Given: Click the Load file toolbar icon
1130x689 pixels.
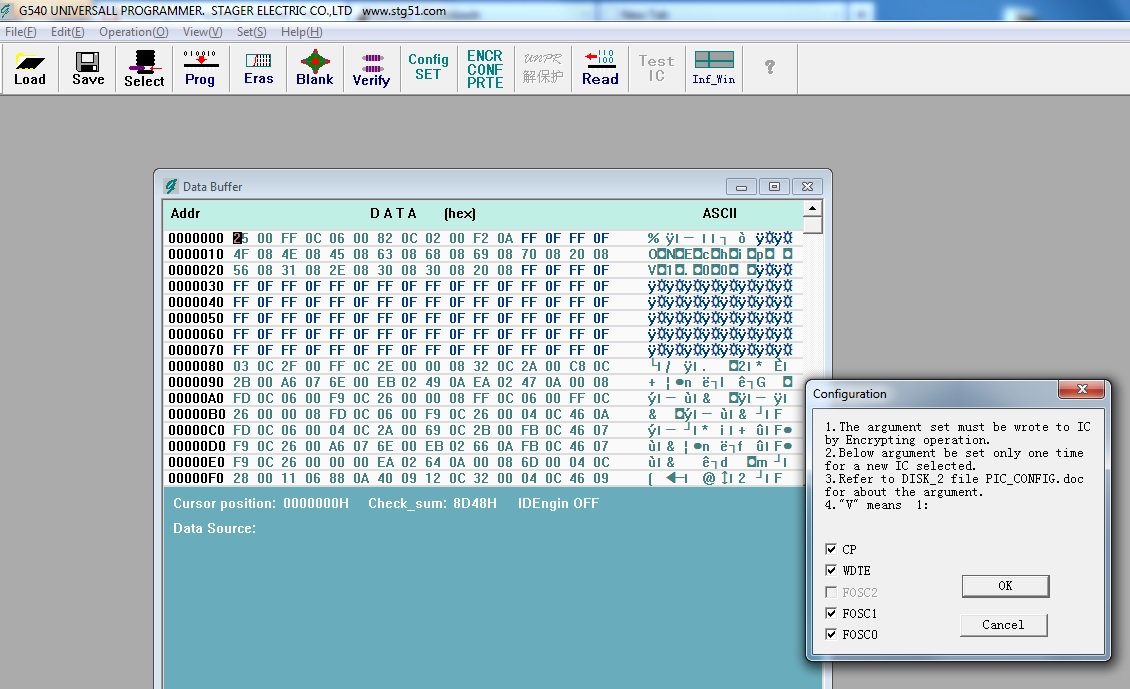Looking at the screenshot, I should (x=30, y=68).
